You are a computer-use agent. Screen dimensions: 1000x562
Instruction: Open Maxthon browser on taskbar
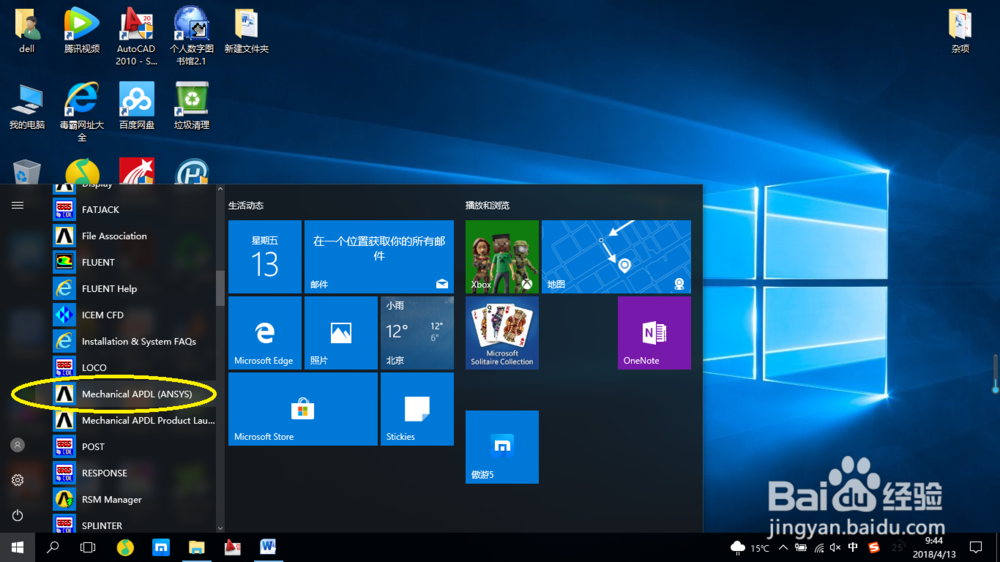[161, 547]
